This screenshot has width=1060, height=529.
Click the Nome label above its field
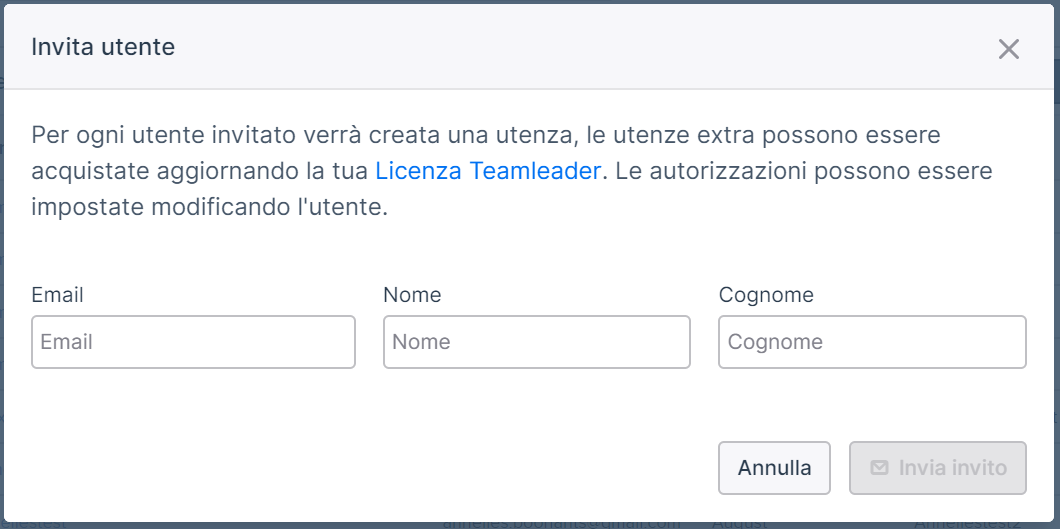[x=412, y=295]
